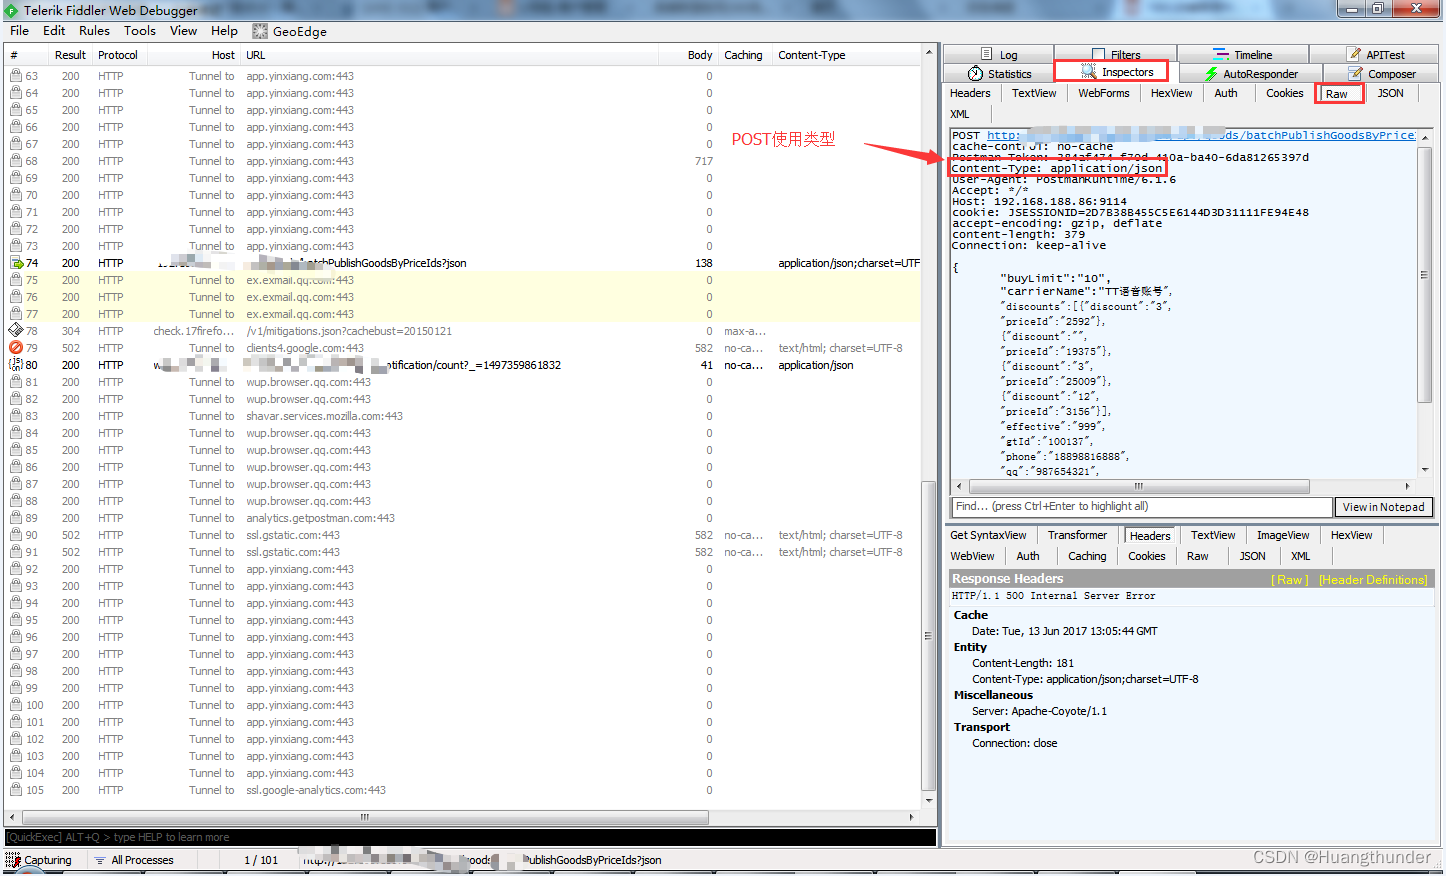Click the lock icon of session 63
Image resolution: width=1446 pixels, height=876 pixels.
point(16,76)
